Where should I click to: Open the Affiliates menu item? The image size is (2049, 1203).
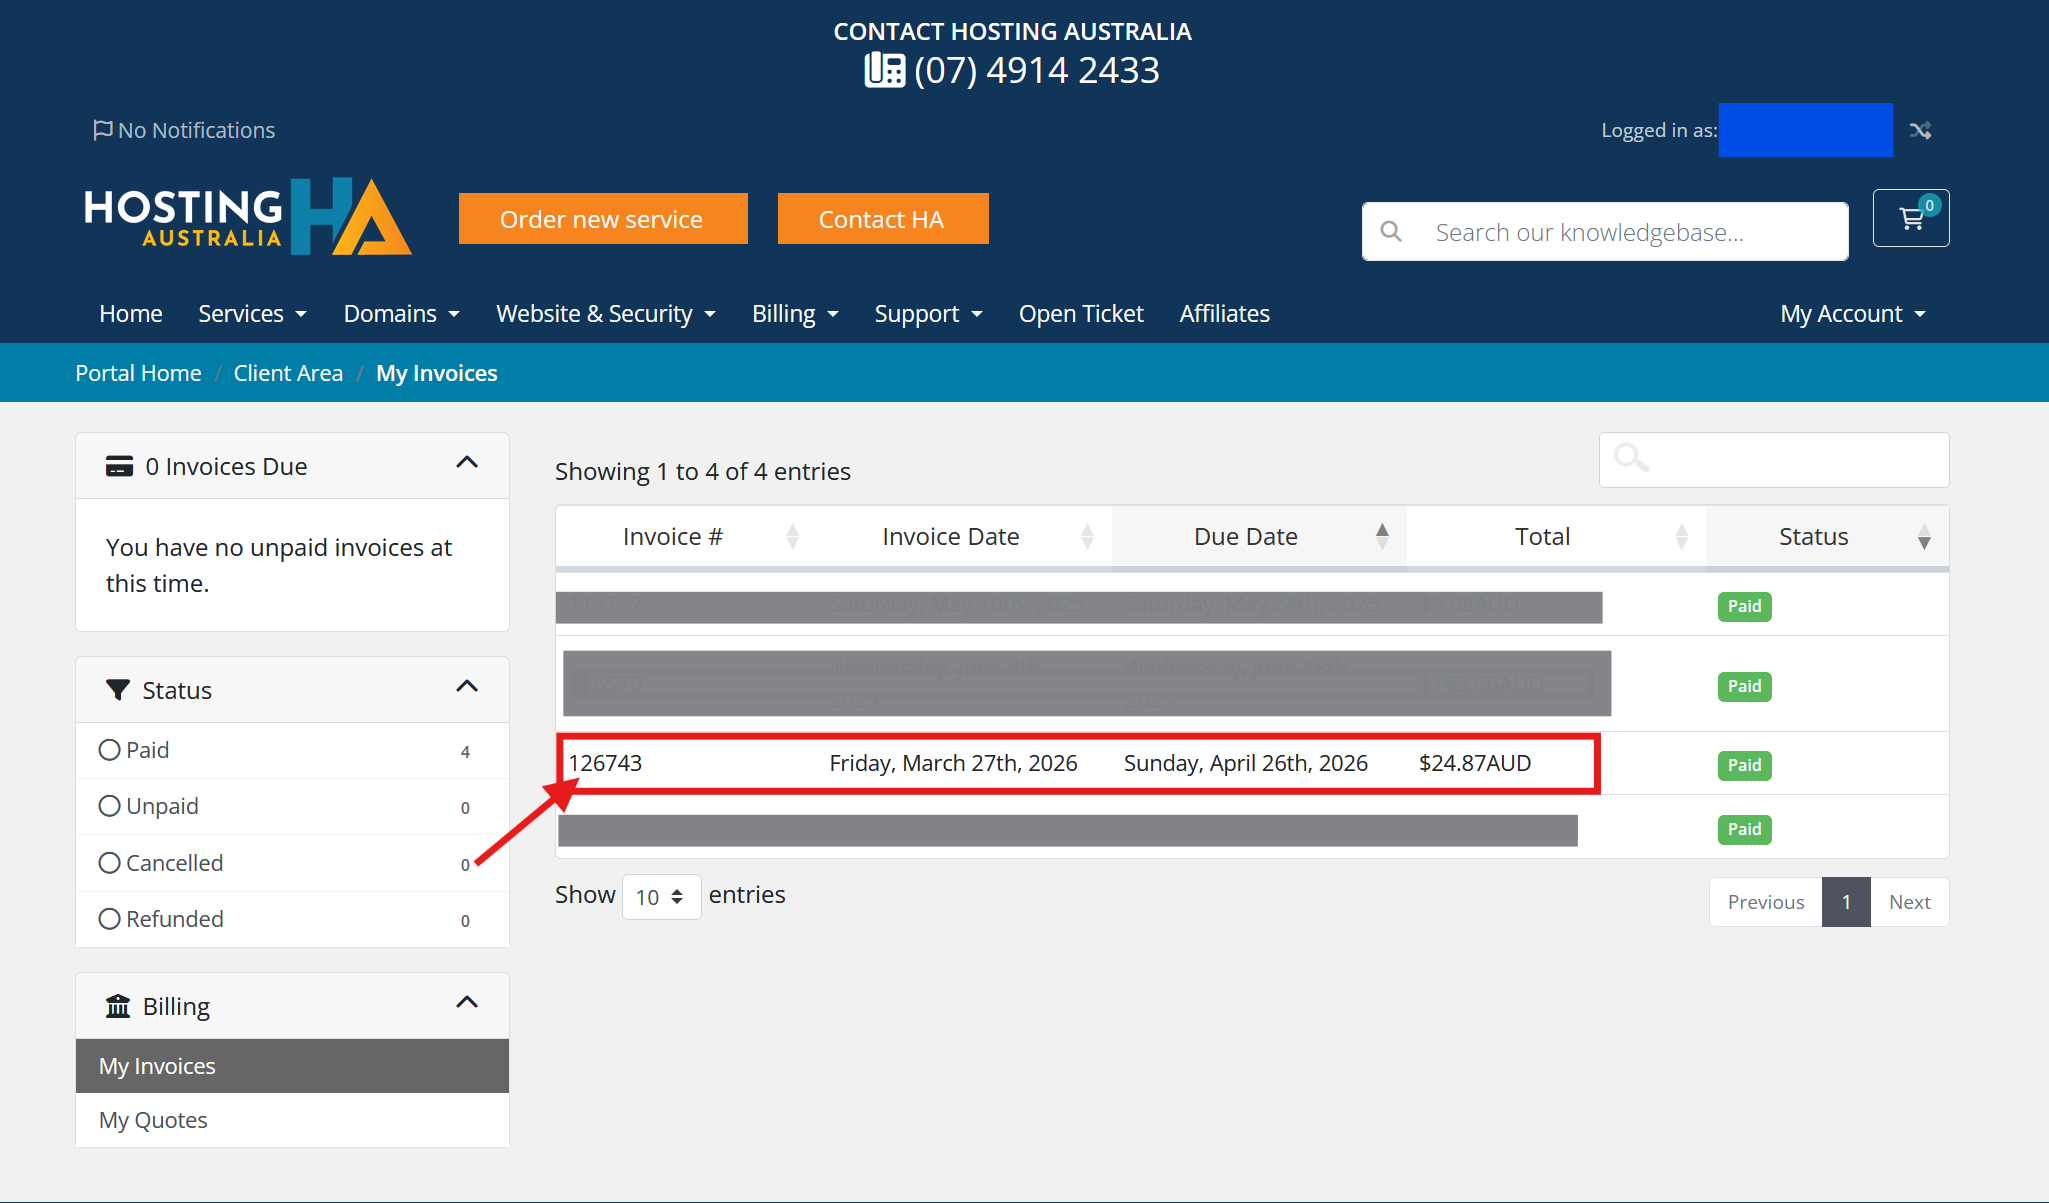(1224, 314)
